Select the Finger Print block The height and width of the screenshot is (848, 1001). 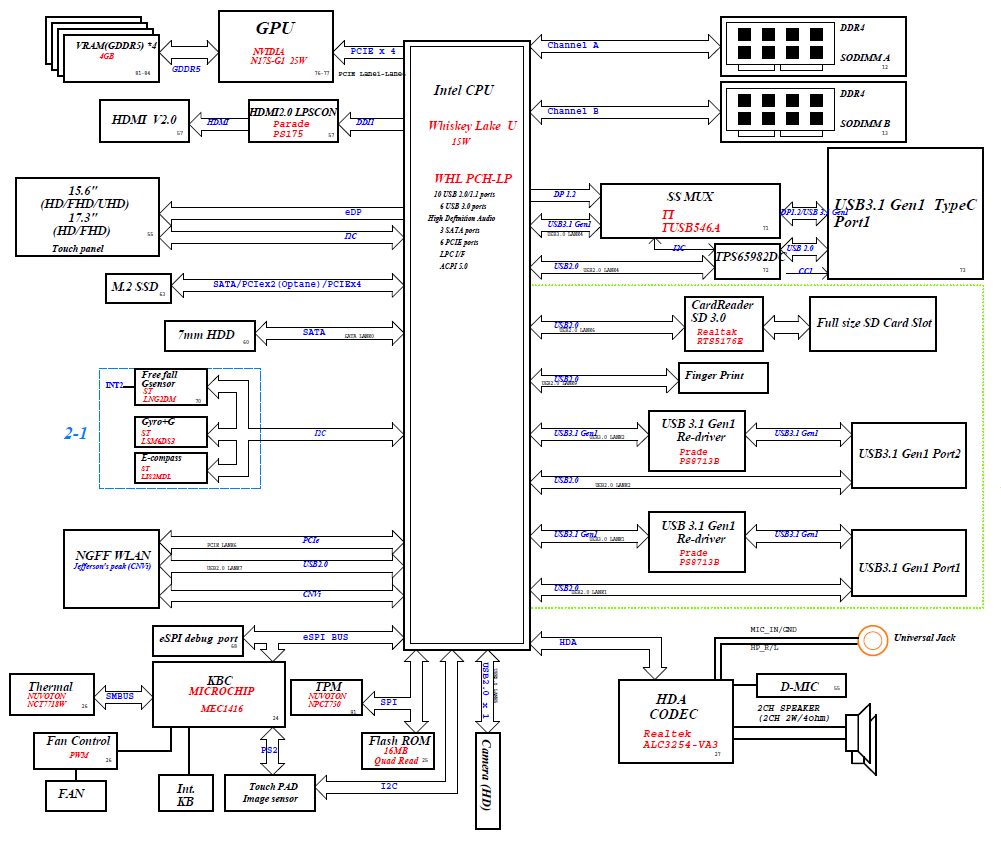(x=725, y=377)
